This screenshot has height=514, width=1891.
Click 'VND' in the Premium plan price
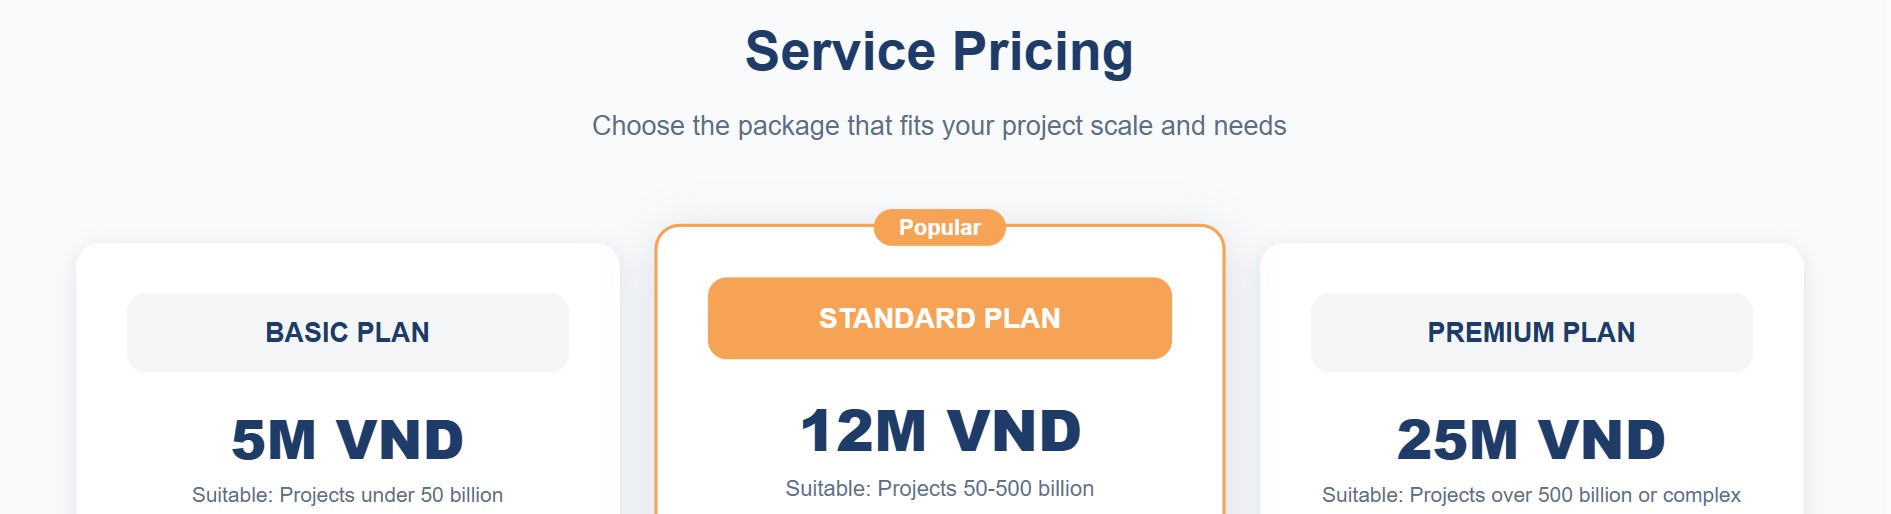coord(1601,440)
